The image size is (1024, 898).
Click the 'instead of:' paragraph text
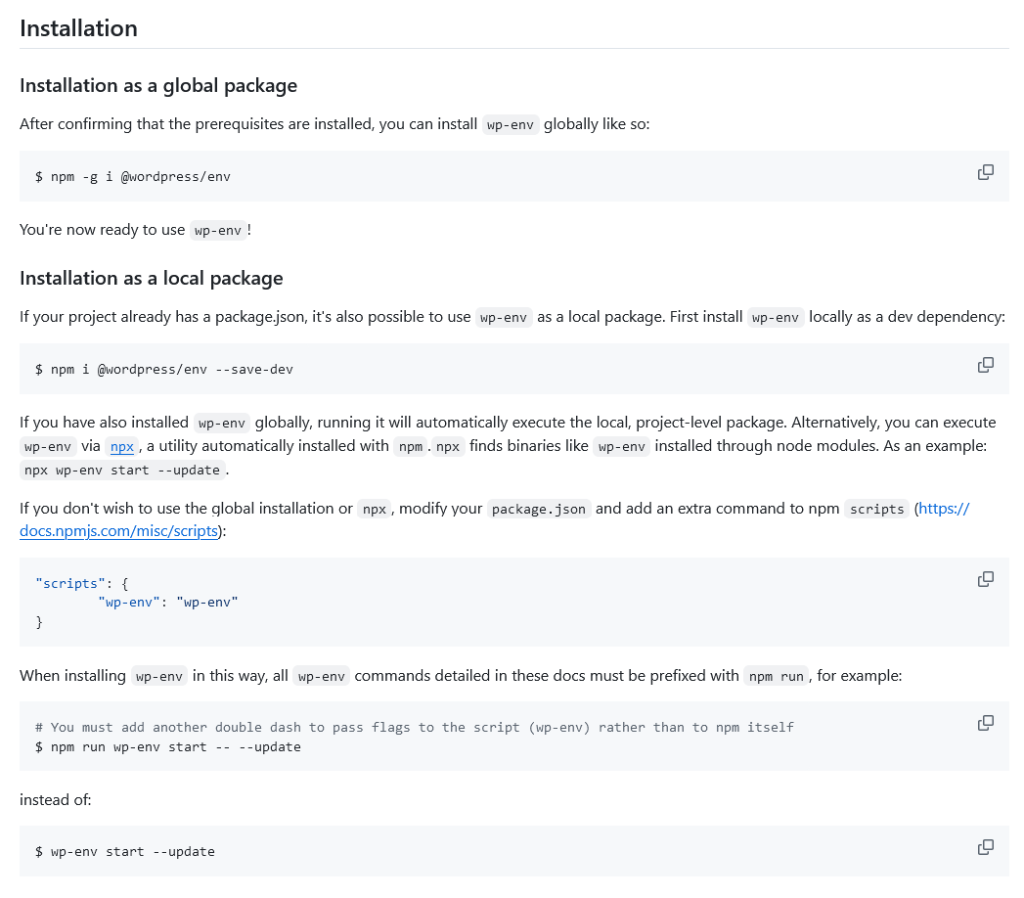click(55, 800)
